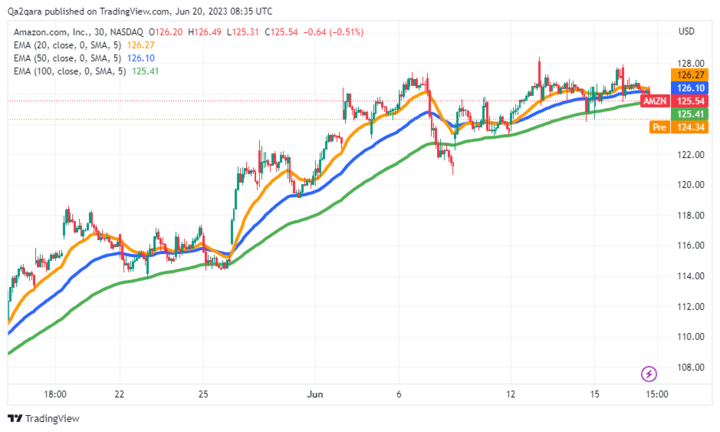Viewport: 720px width, 432px height.
Task: Click the green 125.41 price label
Action: pos(690,114)
